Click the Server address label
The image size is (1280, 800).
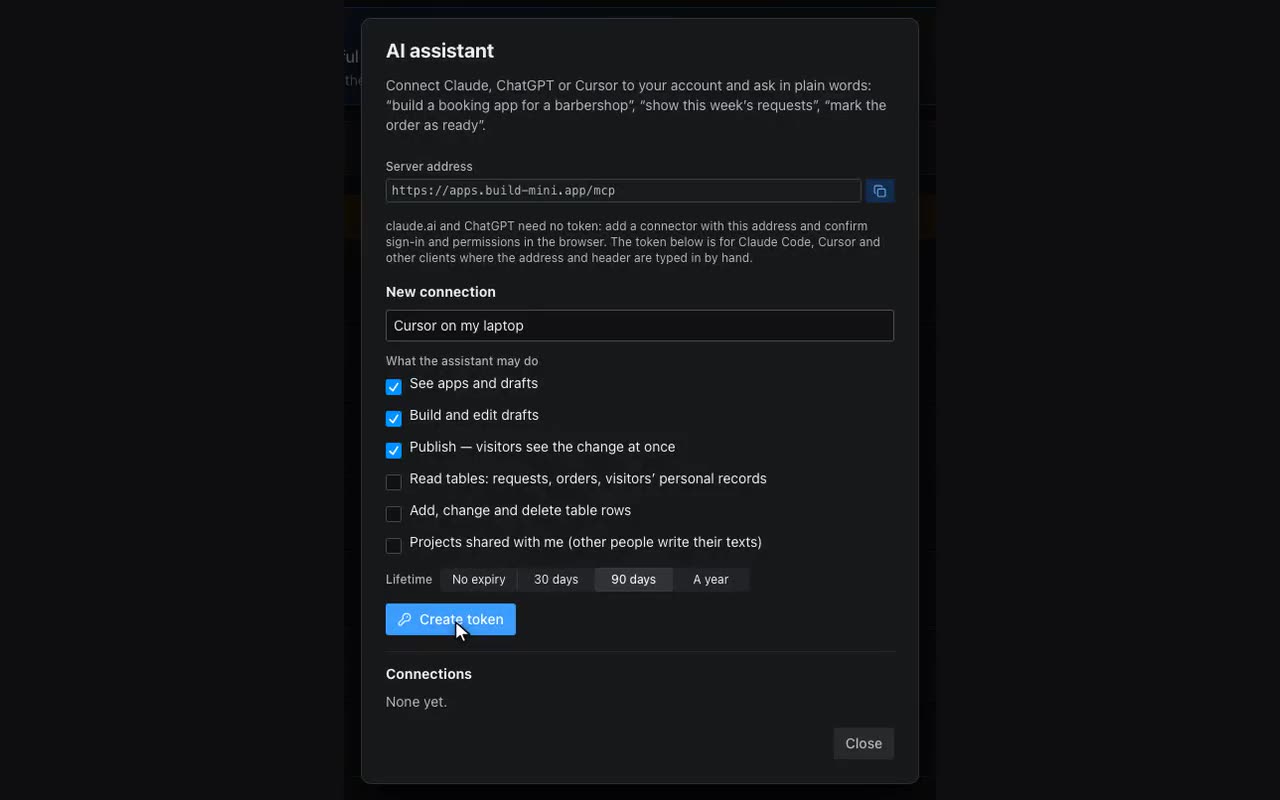429,167
